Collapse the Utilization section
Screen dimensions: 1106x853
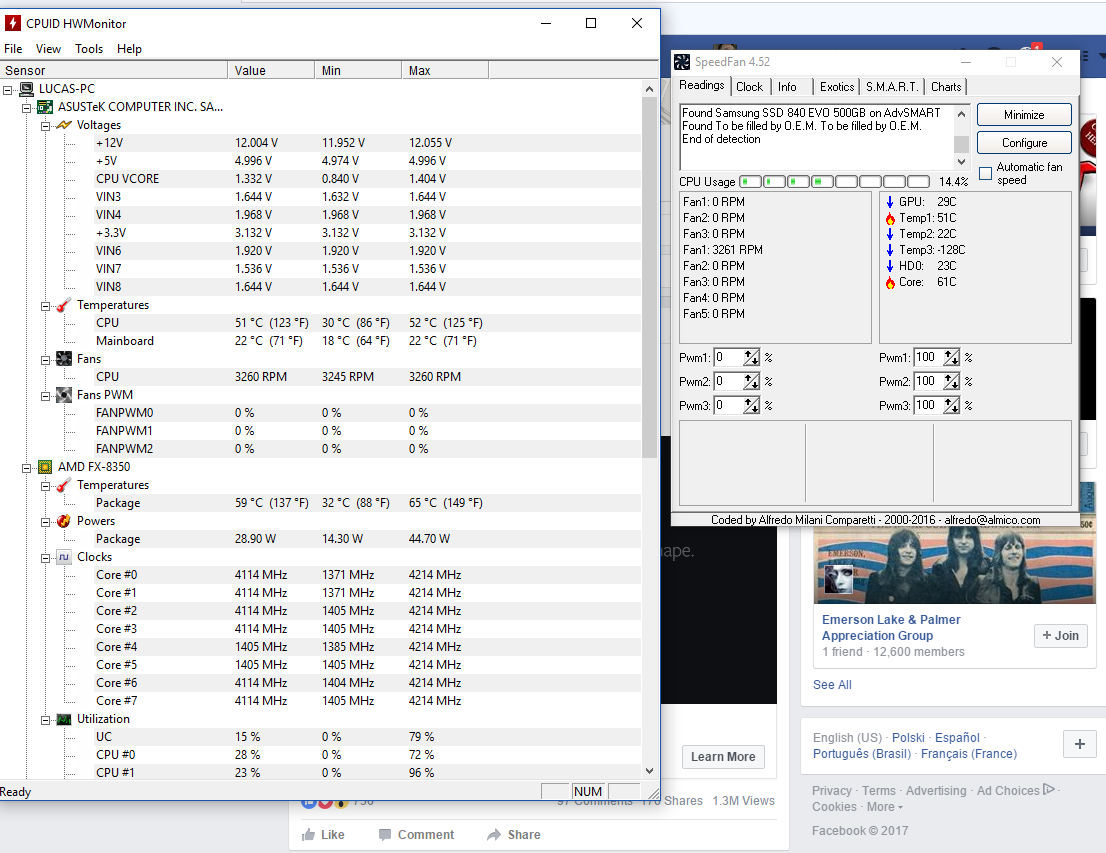pyautogui.click(x=45, y=720)
